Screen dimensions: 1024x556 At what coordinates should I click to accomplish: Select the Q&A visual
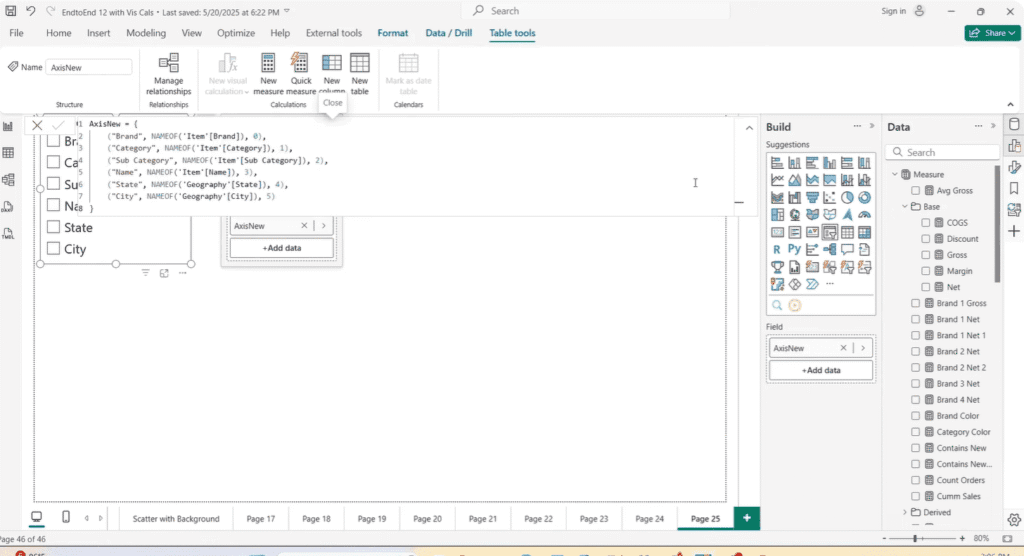pos(847,250)
